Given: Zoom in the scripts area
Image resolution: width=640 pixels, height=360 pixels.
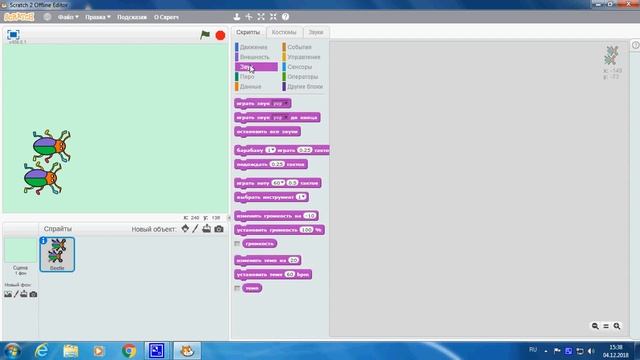Looking at the screenshot, I should coord(617,326).
